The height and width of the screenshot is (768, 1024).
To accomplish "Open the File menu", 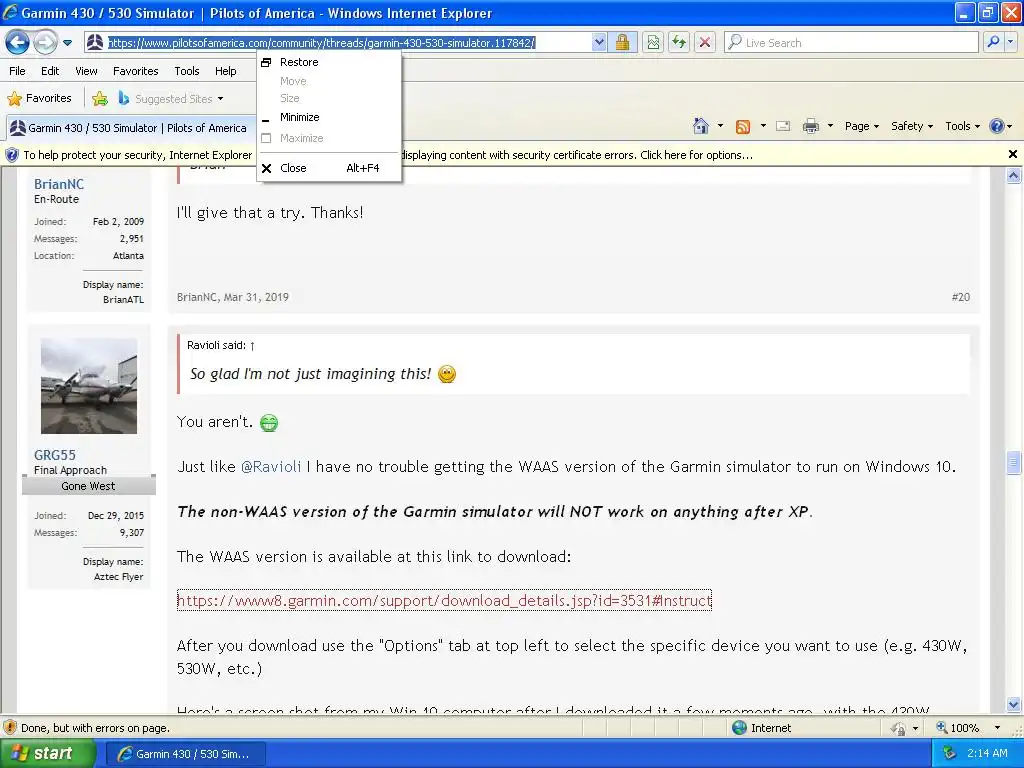I will 18,71.
